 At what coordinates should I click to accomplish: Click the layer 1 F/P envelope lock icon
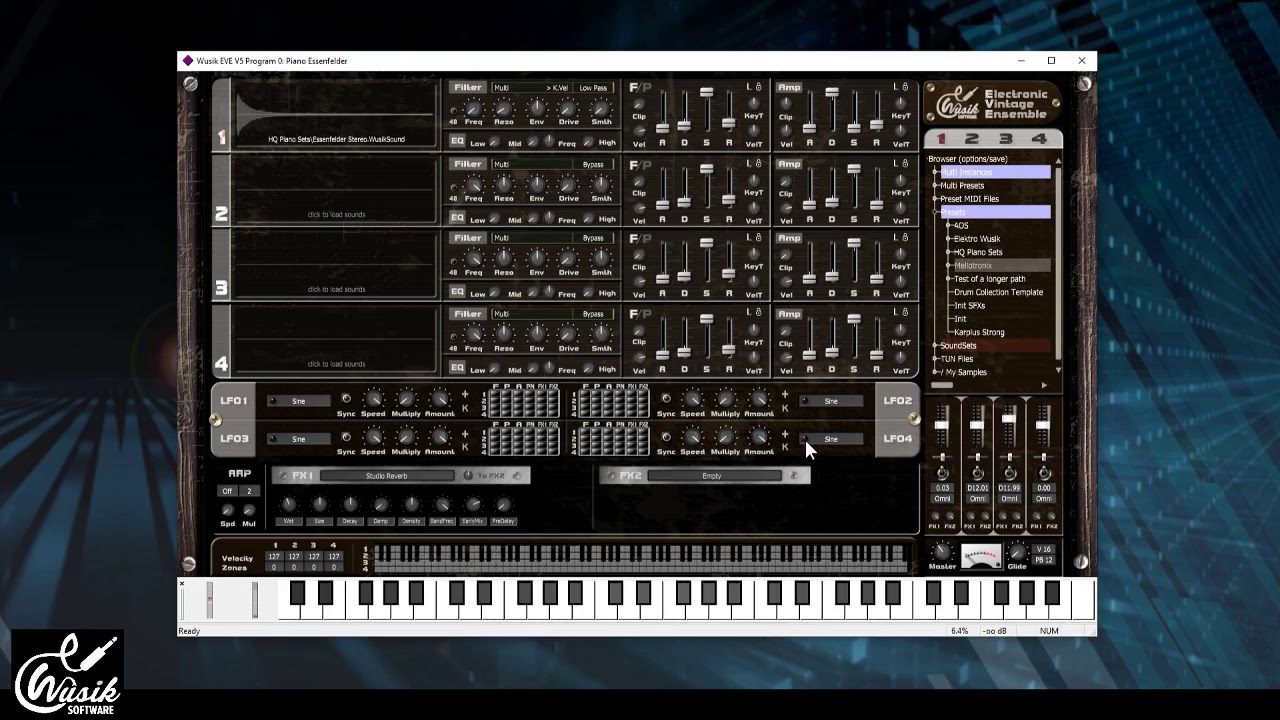[x=758, y=87]
